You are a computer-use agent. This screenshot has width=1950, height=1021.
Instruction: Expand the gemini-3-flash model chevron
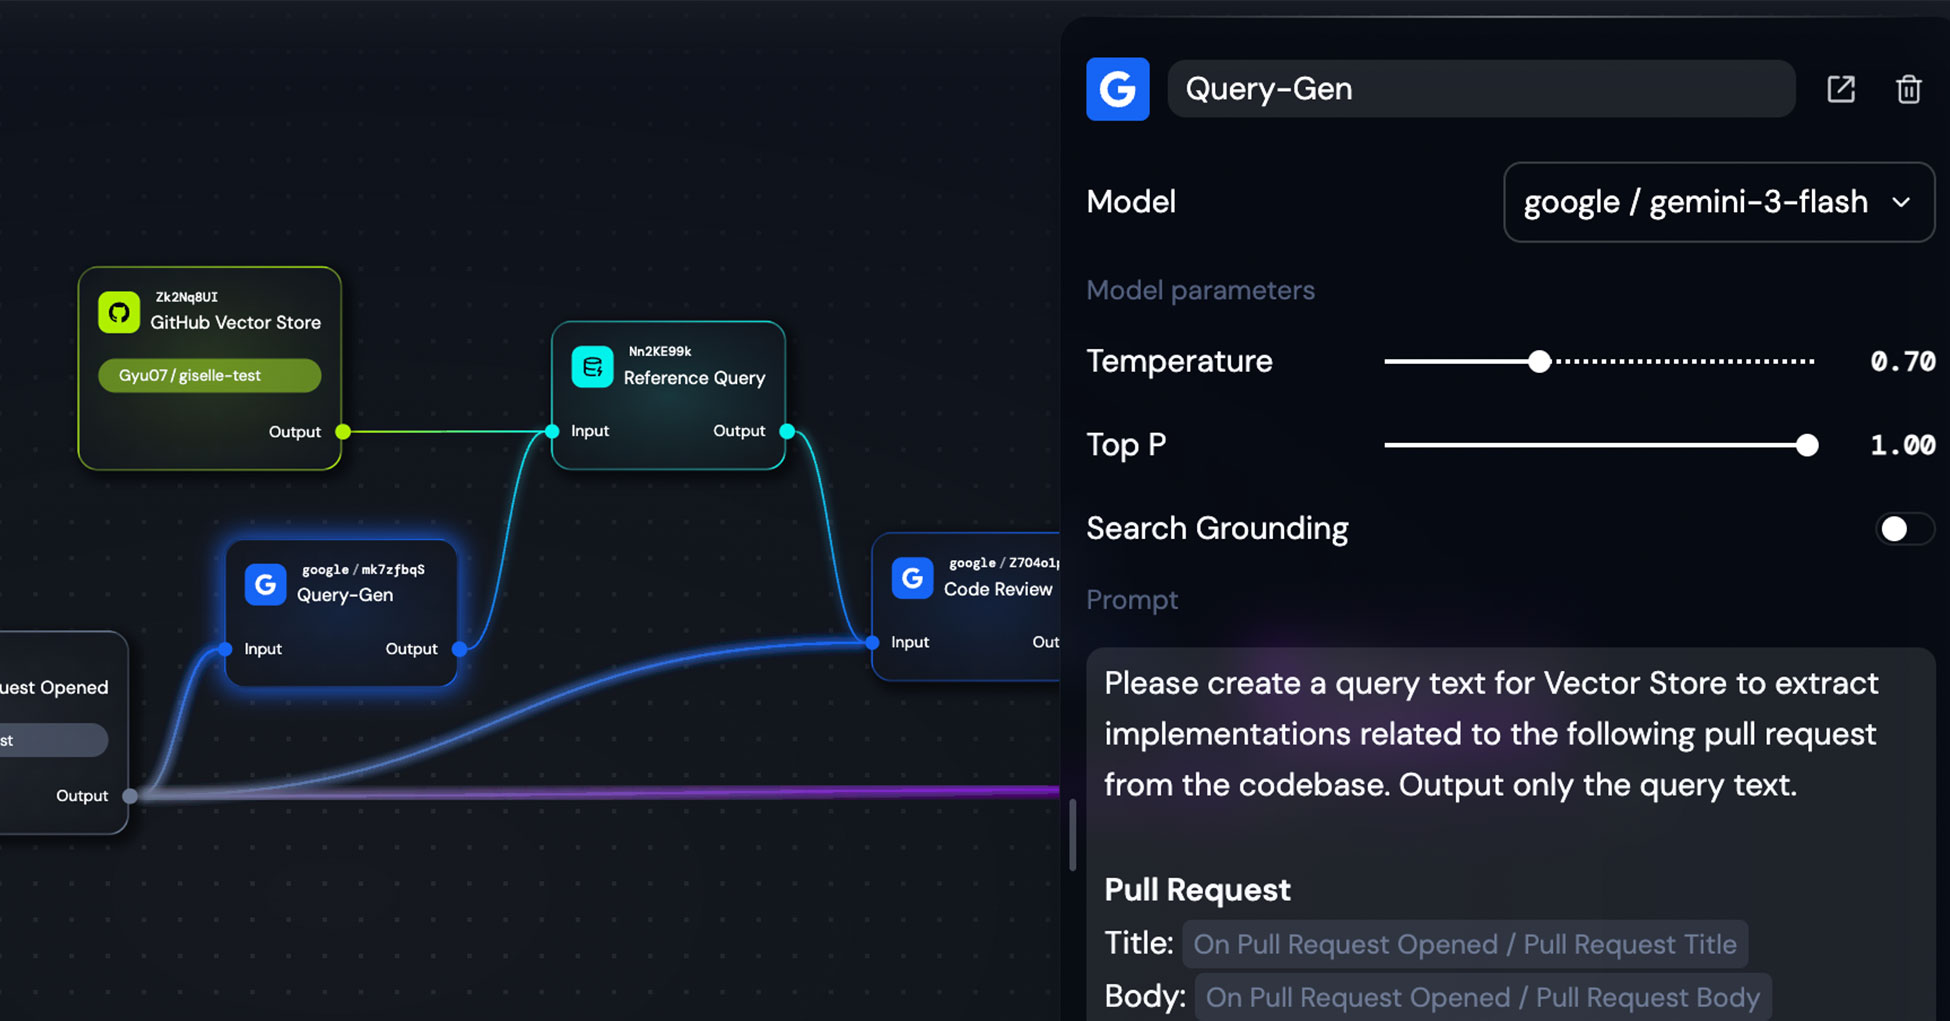(1901, 202)
